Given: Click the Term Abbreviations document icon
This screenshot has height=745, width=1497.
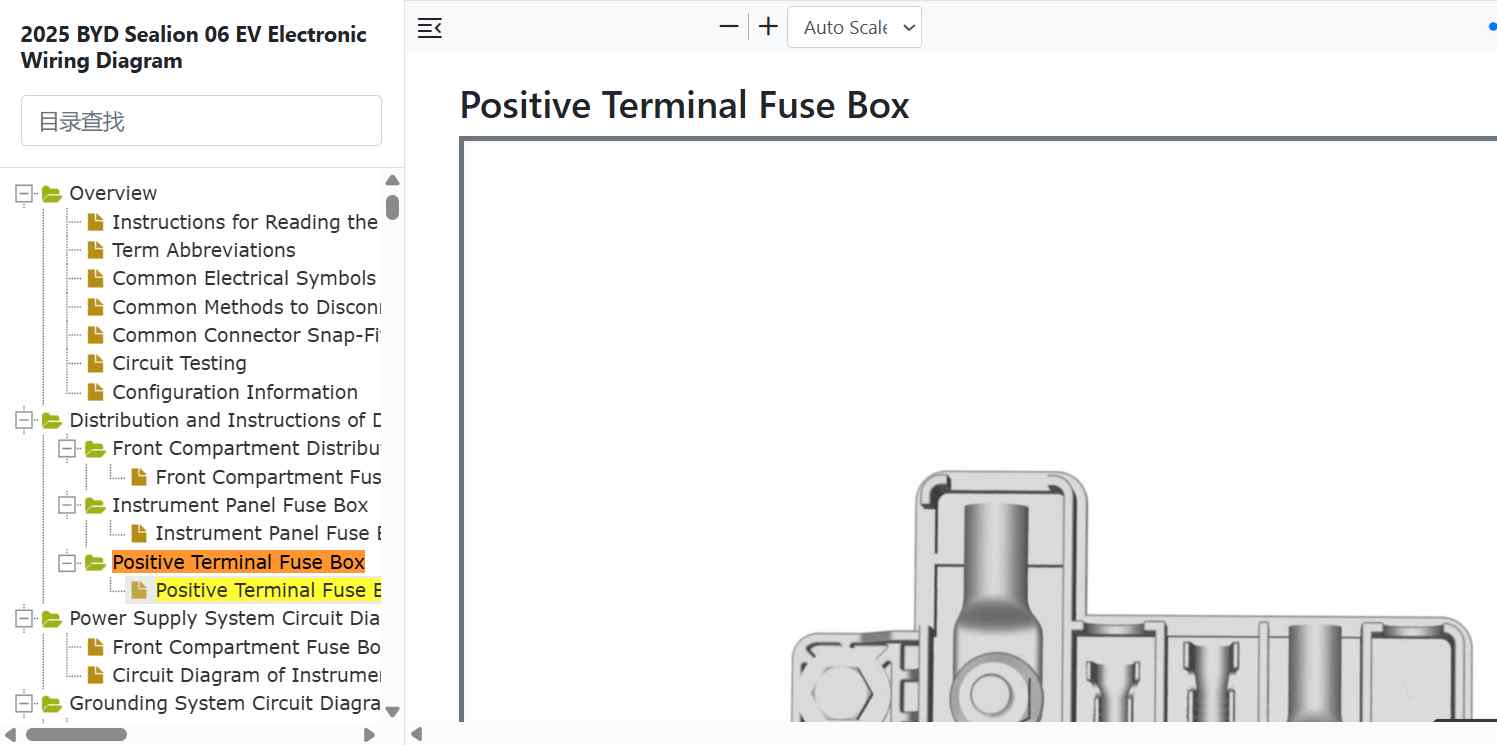Looking at the screenshot, I should (95, 250).
